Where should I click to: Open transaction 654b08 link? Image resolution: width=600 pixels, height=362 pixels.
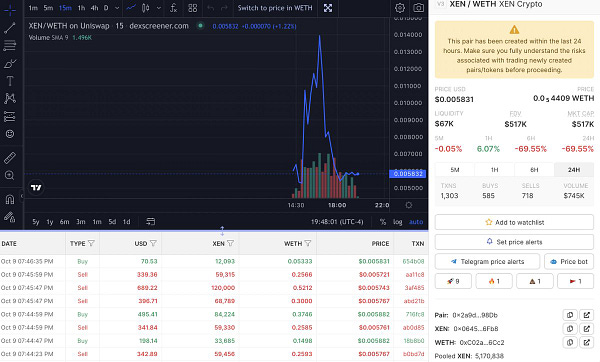pyautogui.click(x=413, y=261)
